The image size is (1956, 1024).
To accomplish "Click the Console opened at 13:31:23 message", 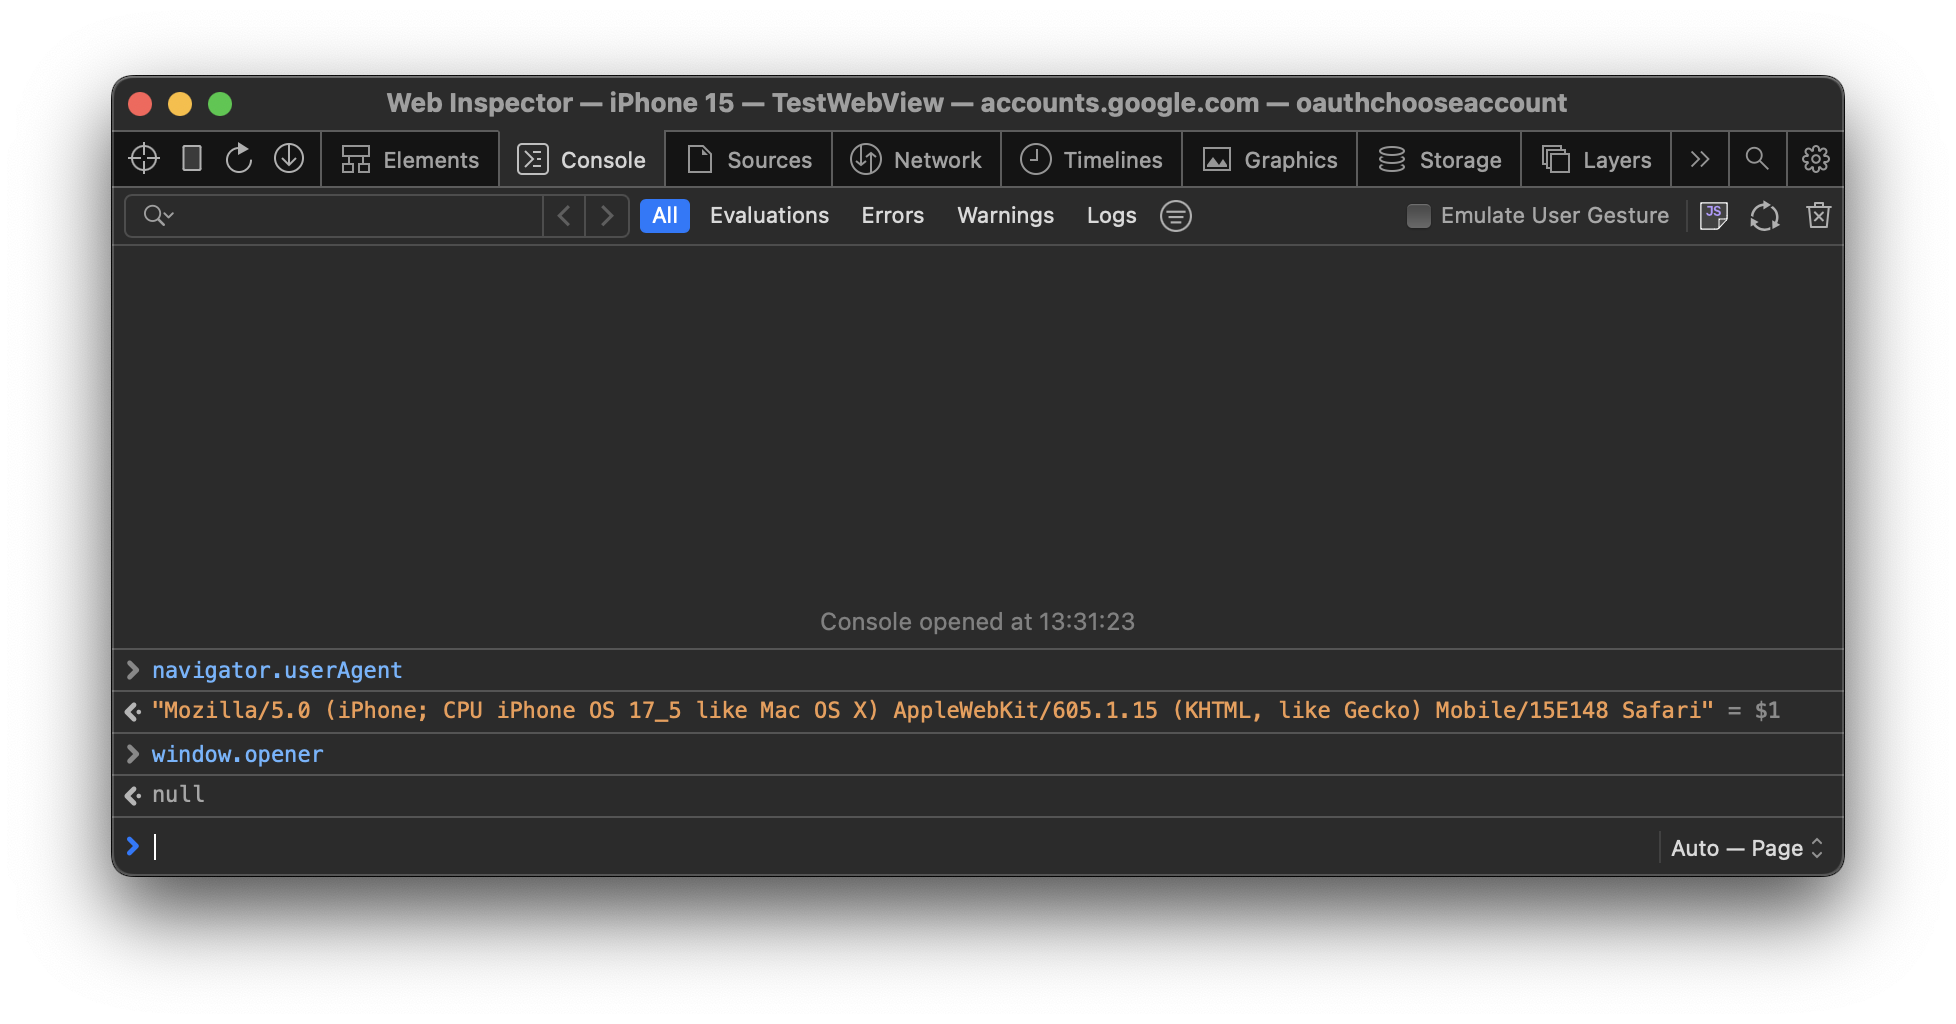I will click(977, 621).
